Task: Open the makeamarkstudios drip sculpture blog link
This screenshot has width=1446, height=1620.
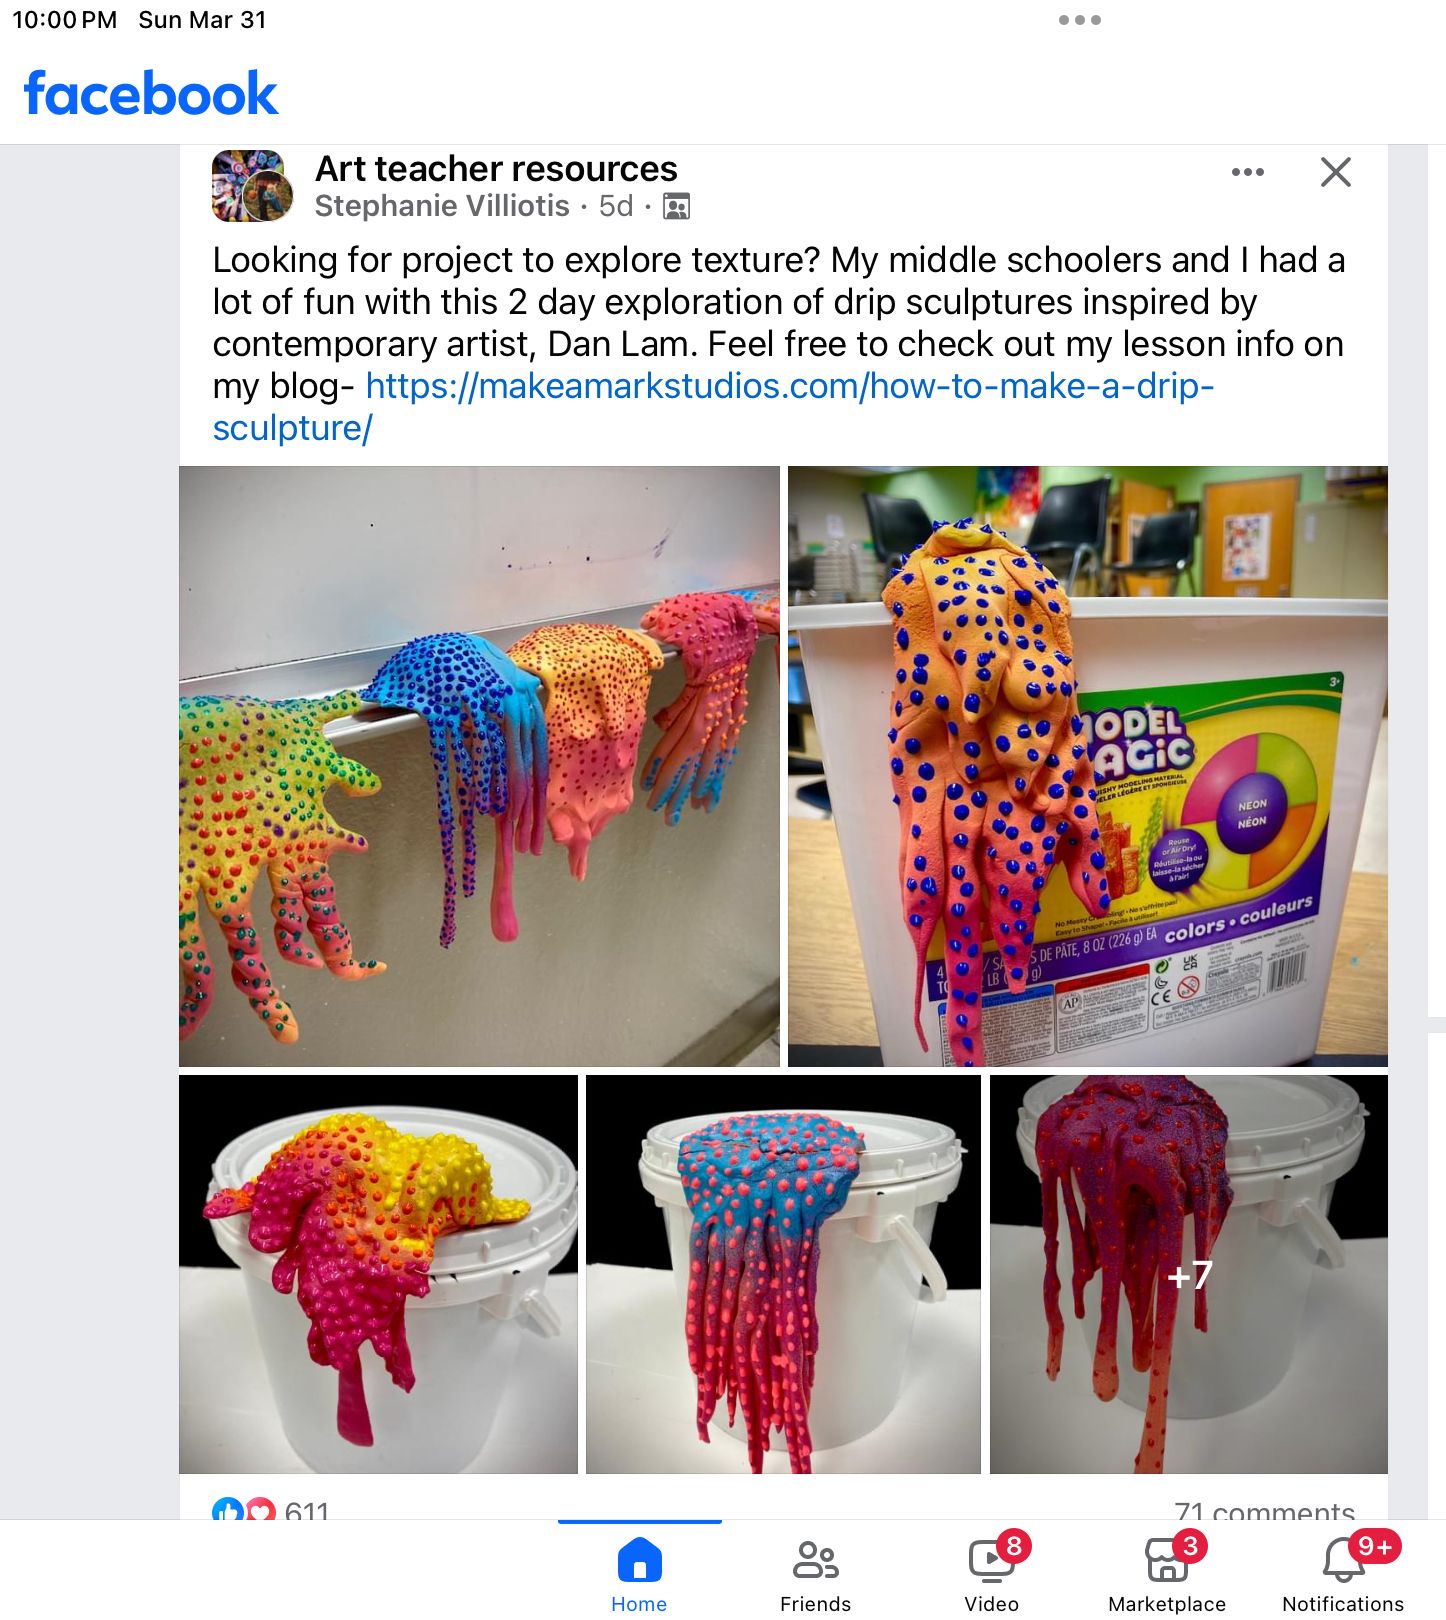Action: 713,406
